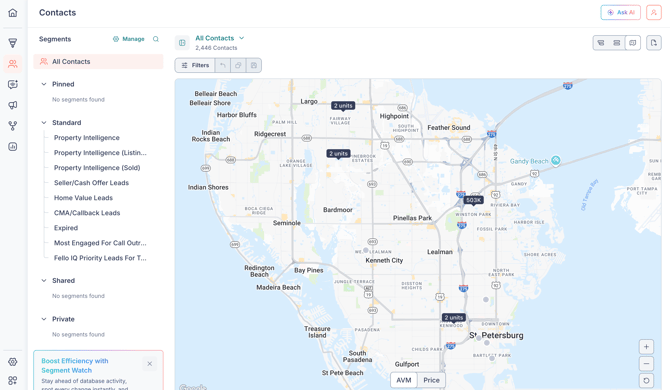Switch to map view toggle
This screenshot has width=670, height=390.
632,43
